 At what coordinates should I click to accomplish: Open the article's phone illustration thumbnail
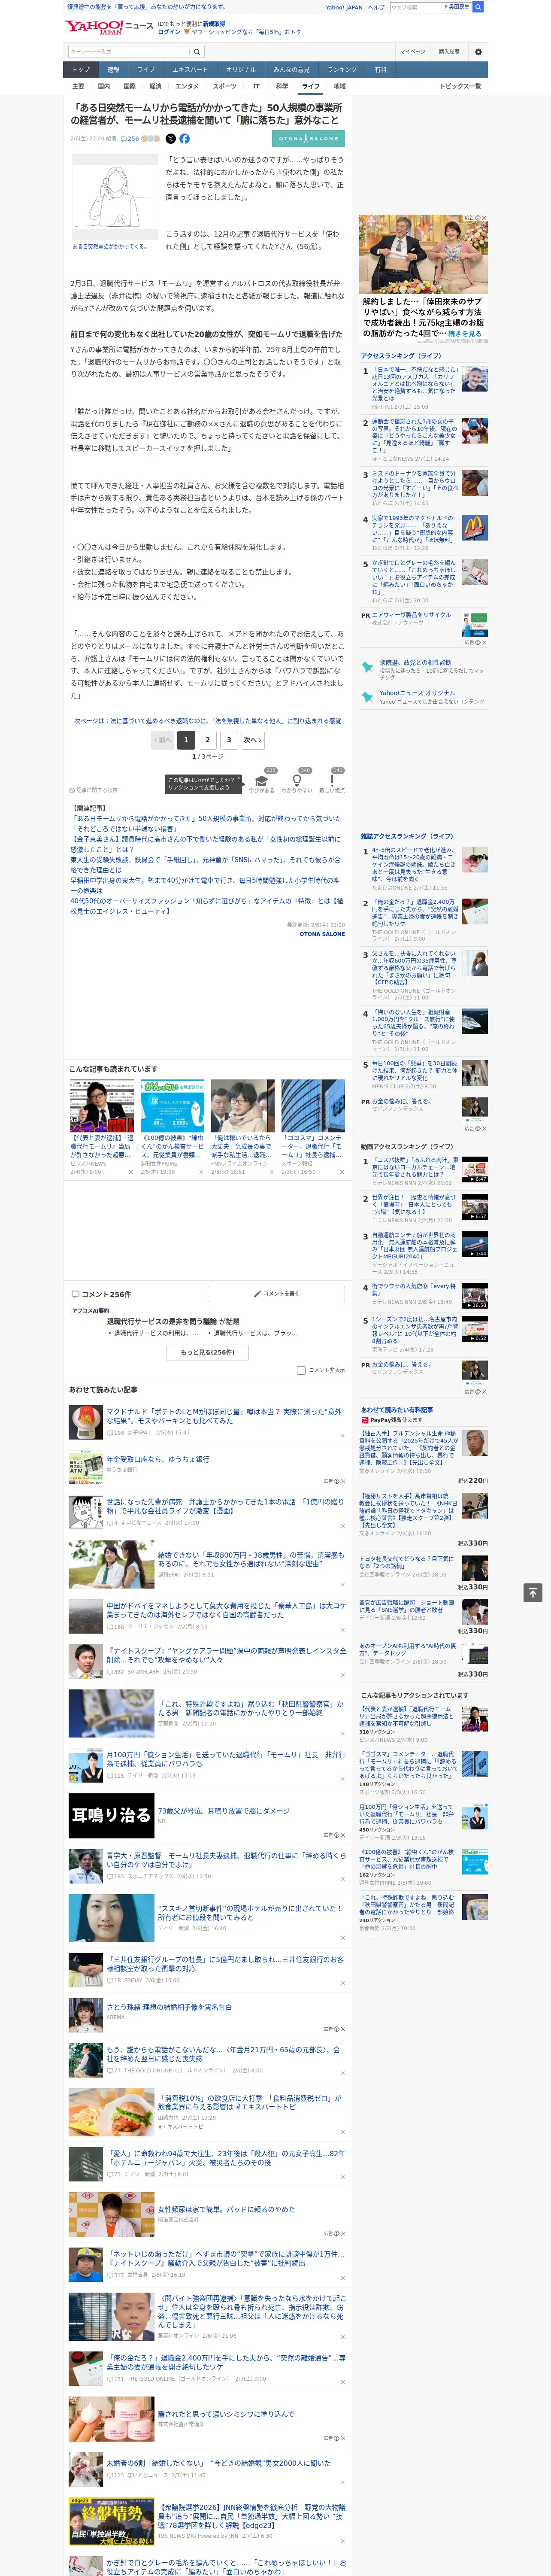click(114, 197)
